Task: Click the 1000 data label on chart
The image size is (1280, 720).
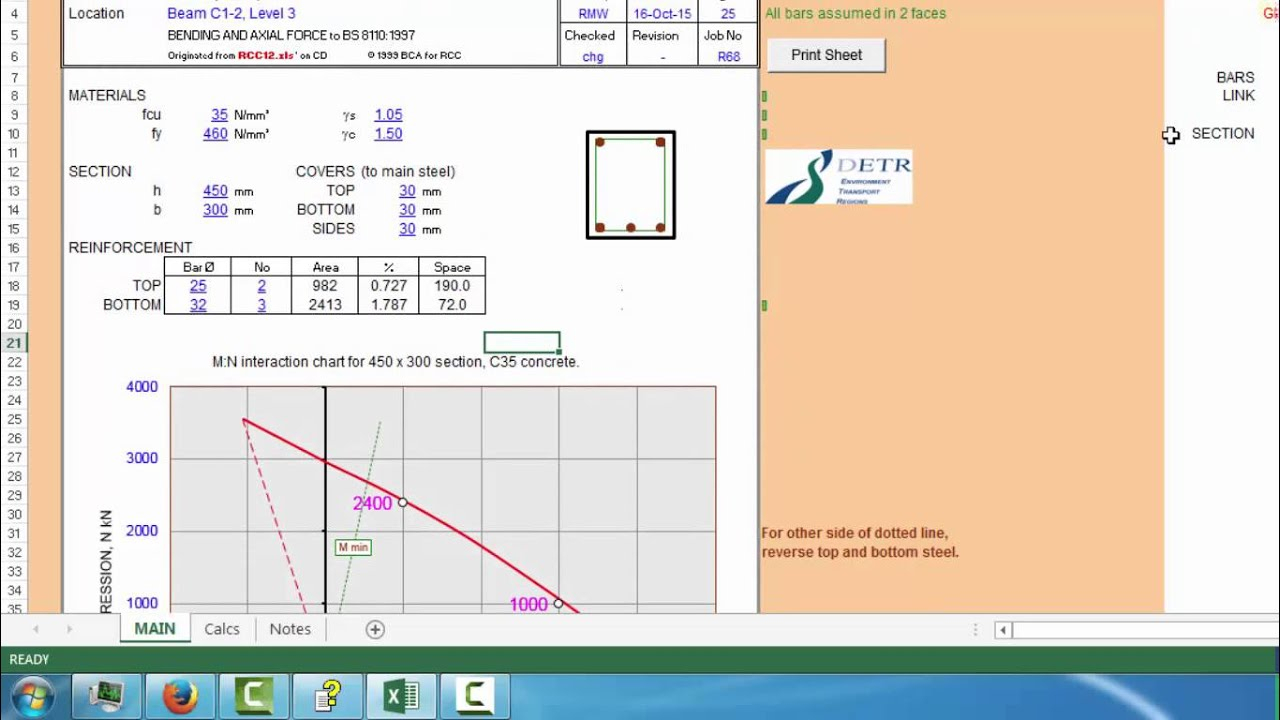Action: point(529,604)
